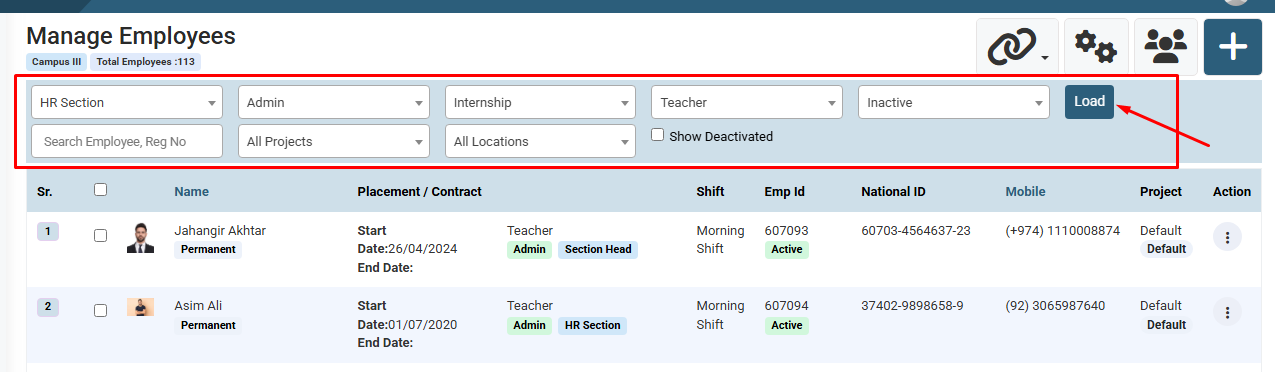Open the All Locations dropdown

point(540,141)
